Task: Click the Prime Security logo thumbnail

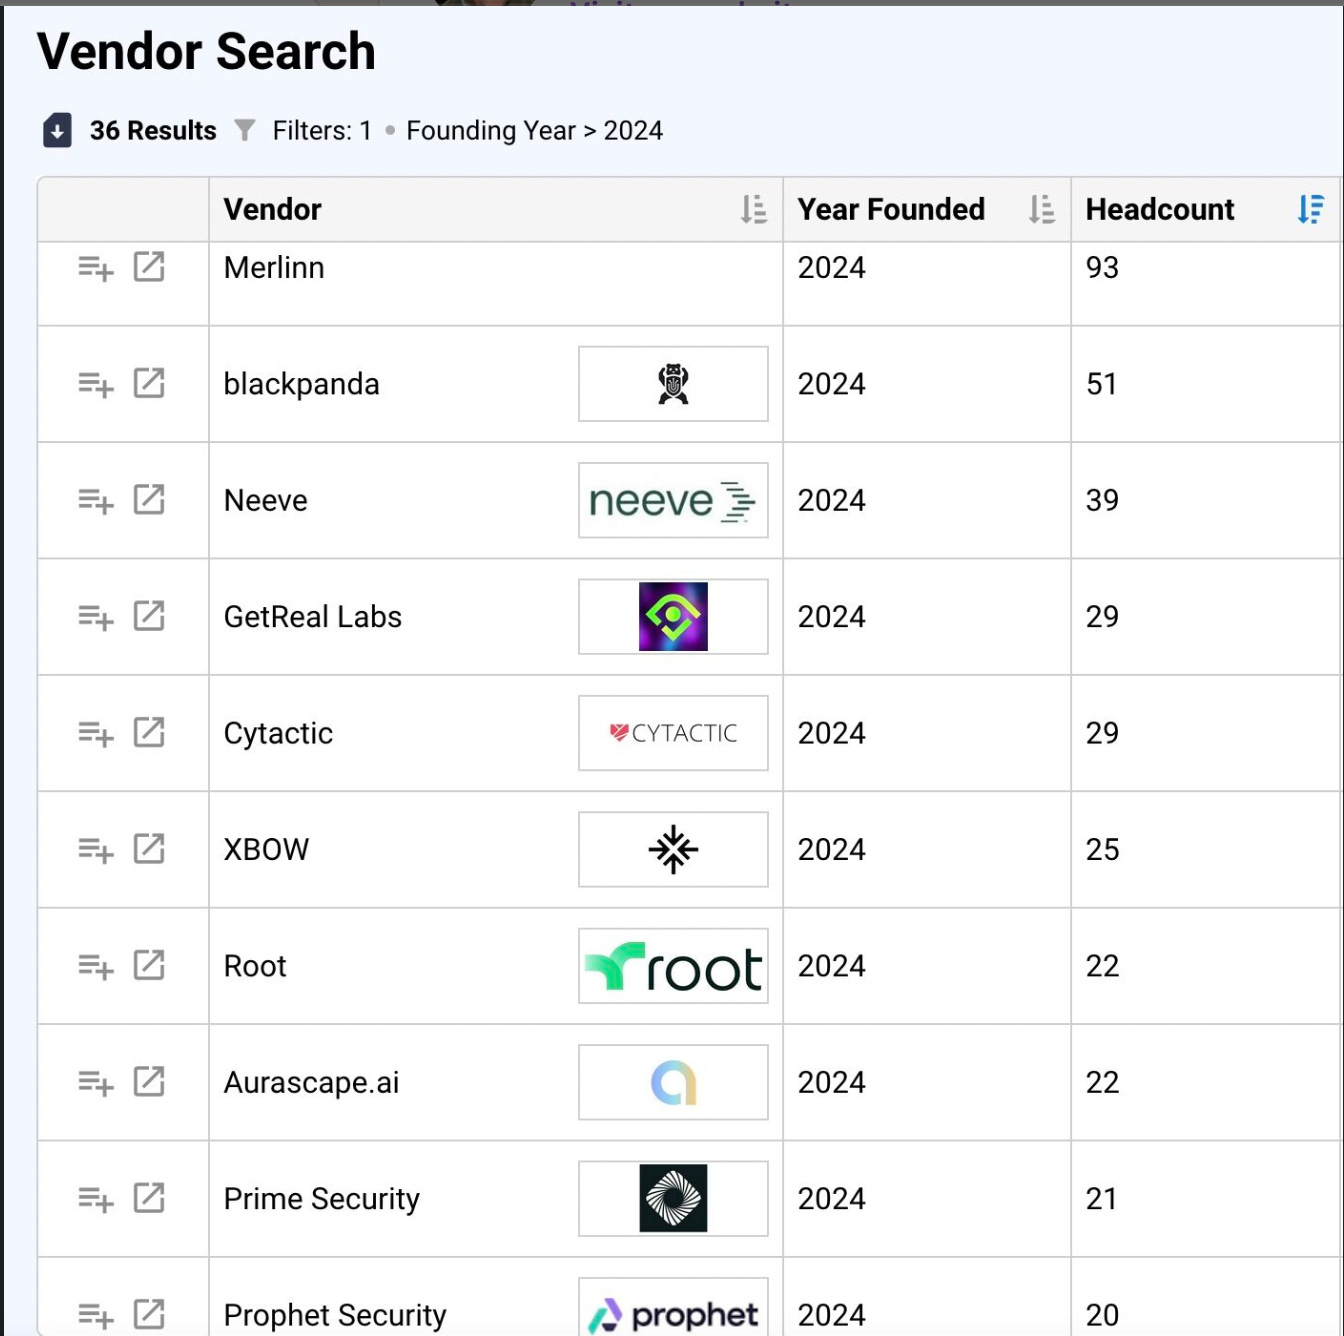Action: click(x=673, y=1198)
